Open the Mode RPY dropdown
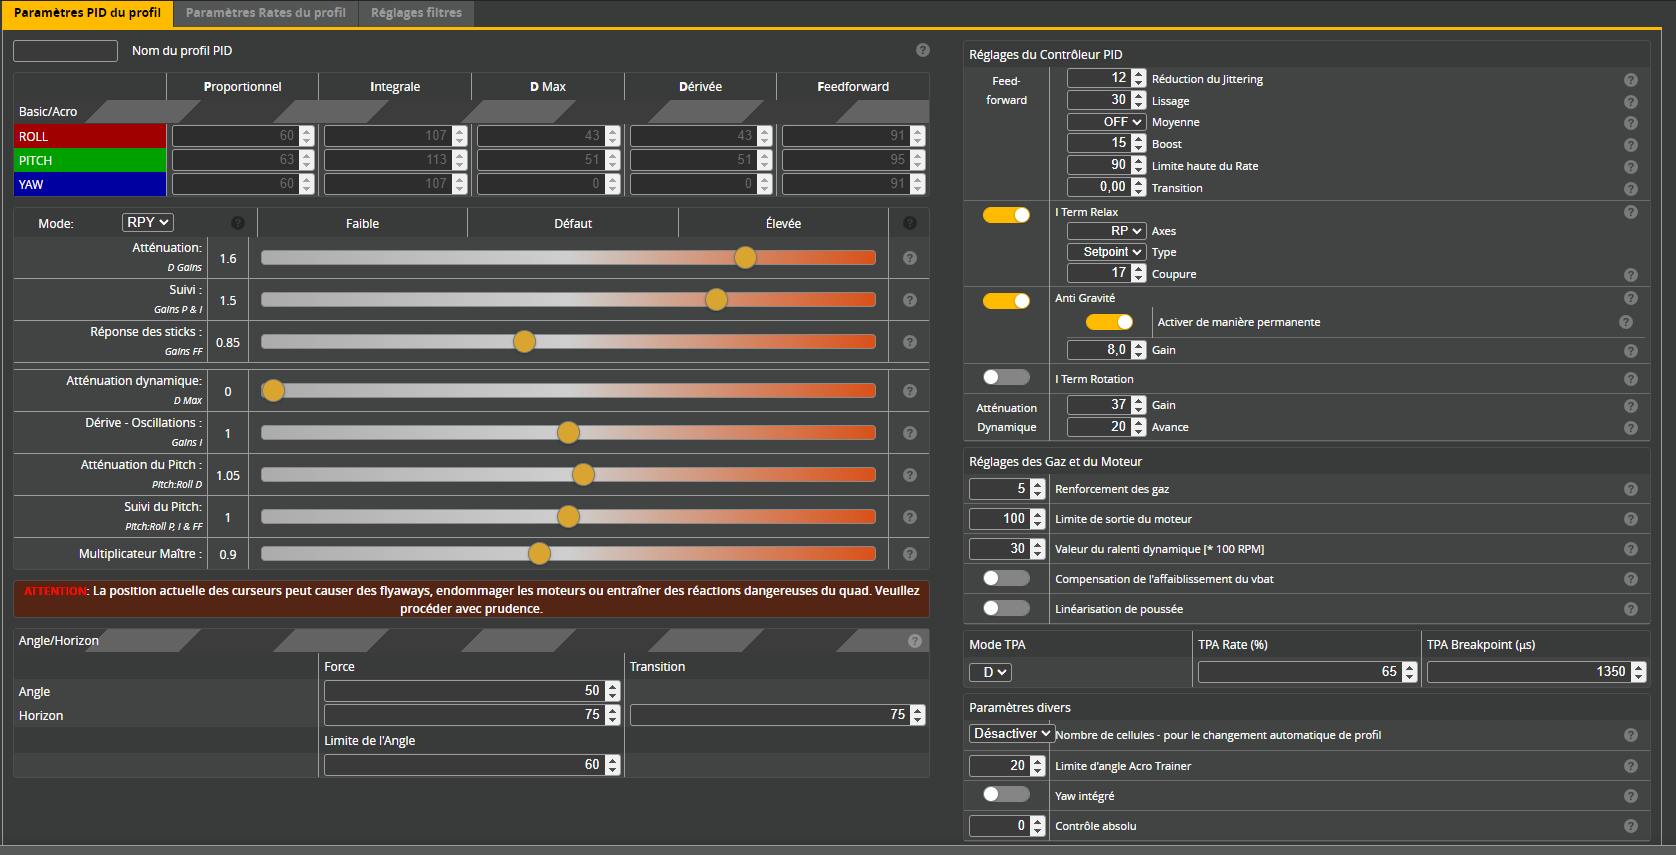The width and height of the screenshot is (1676, 855). (x=148, y=222)
